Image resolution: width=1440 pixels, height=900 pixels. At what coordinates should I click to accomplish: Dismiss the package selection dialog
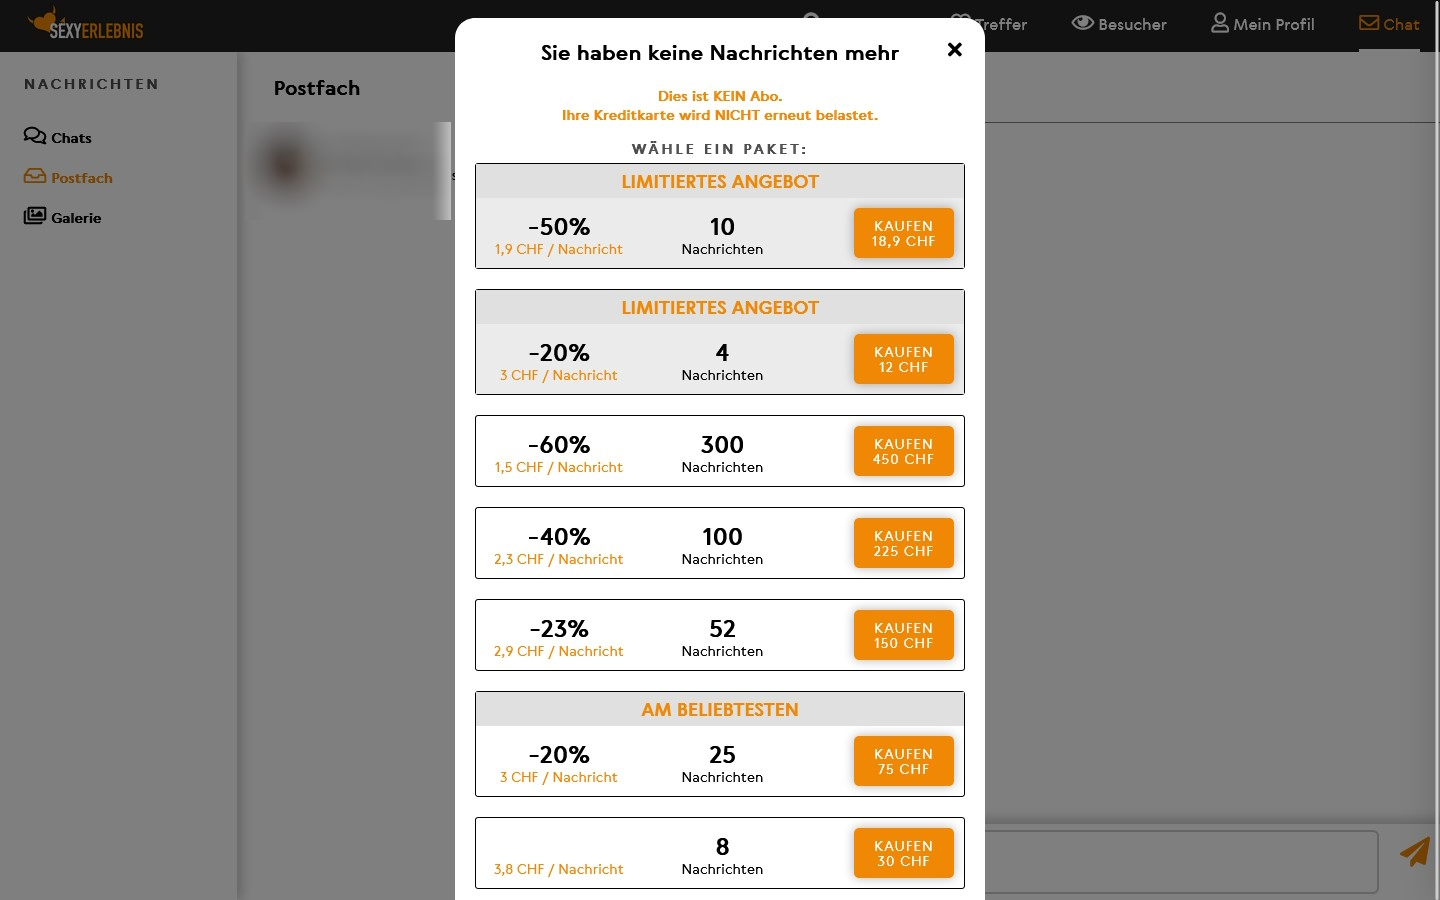pyautogui.click(x=954, y=49)
